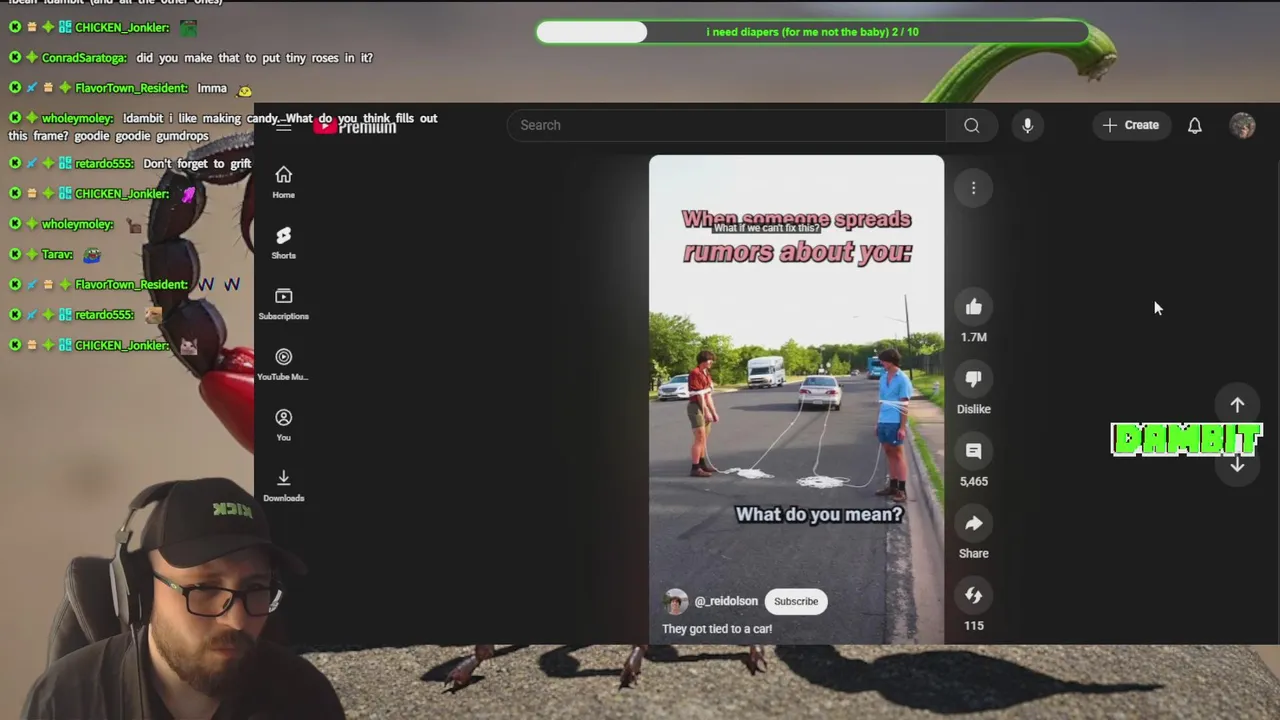Share the Short

[x=973, y=523]
